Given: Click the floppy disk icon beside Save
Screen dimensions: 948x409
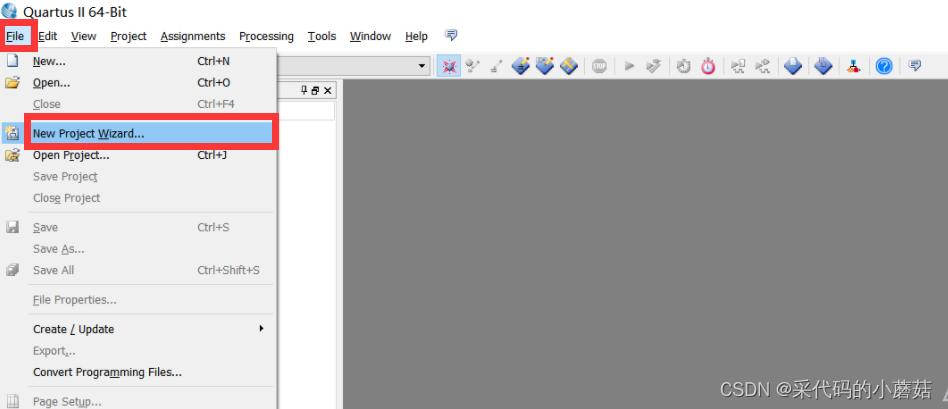Looking at the screenshot, I should [13, 227].
